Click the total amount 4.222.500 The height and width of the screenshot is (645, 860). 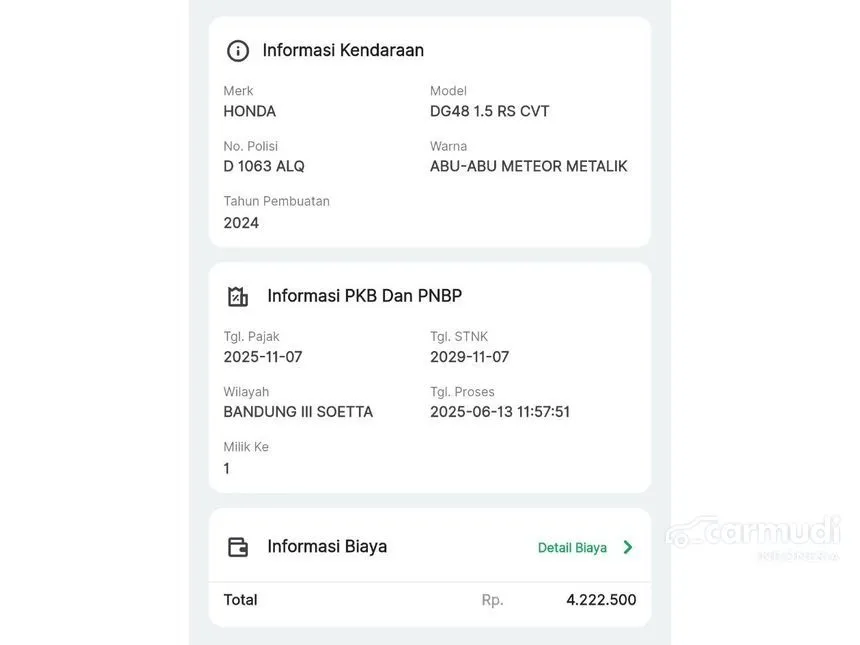point(601,600)
